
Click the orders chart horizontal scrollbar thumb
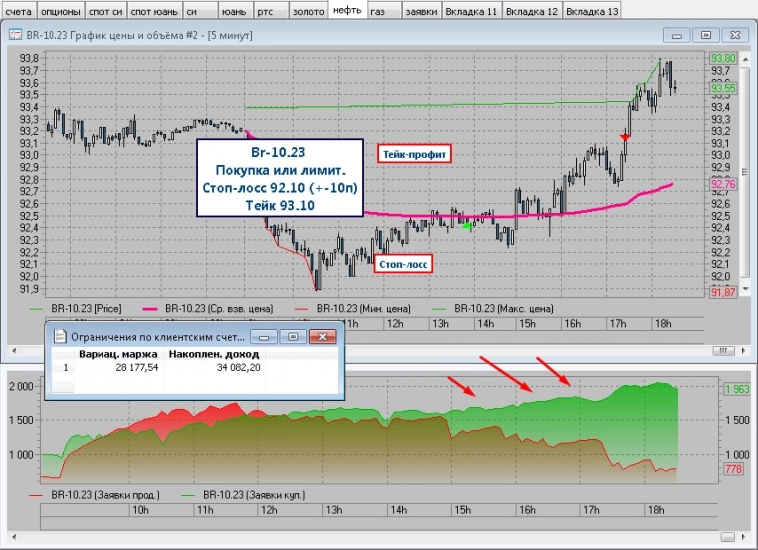tap(728, 537)
